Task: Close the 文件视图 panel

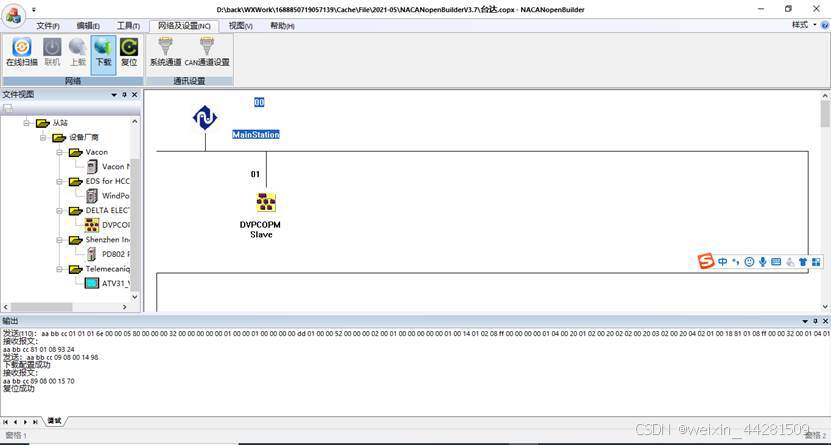Action: coord(135,95)
